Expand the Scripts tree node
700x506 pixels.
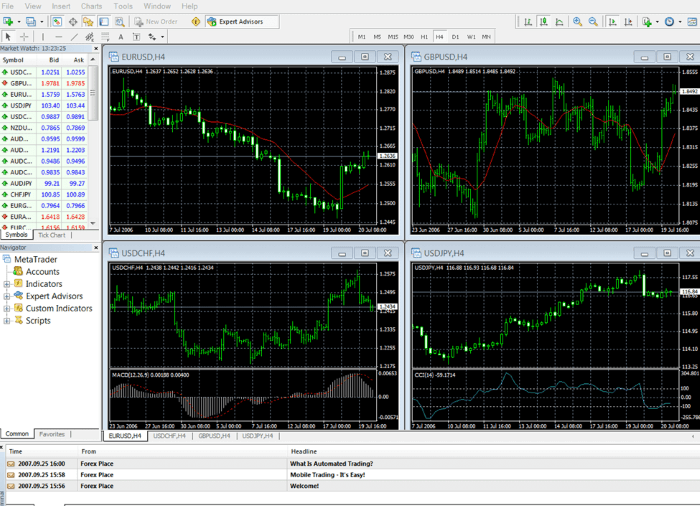coord(7,321)
